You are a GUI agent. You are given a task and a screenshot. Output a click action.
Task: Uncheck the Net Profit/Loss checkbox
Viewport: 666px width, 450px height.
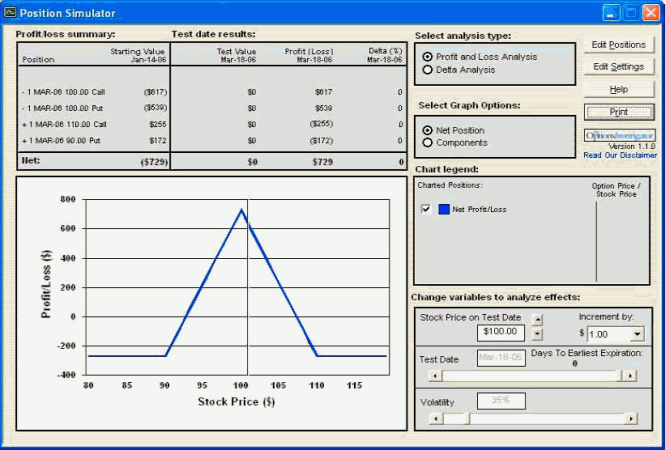click(x=426, y=209)
